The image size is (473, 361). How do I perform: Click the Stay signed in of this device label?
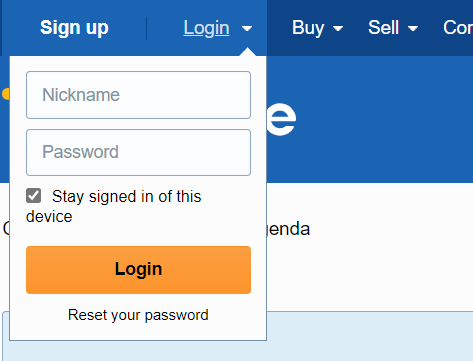[114, 206]
